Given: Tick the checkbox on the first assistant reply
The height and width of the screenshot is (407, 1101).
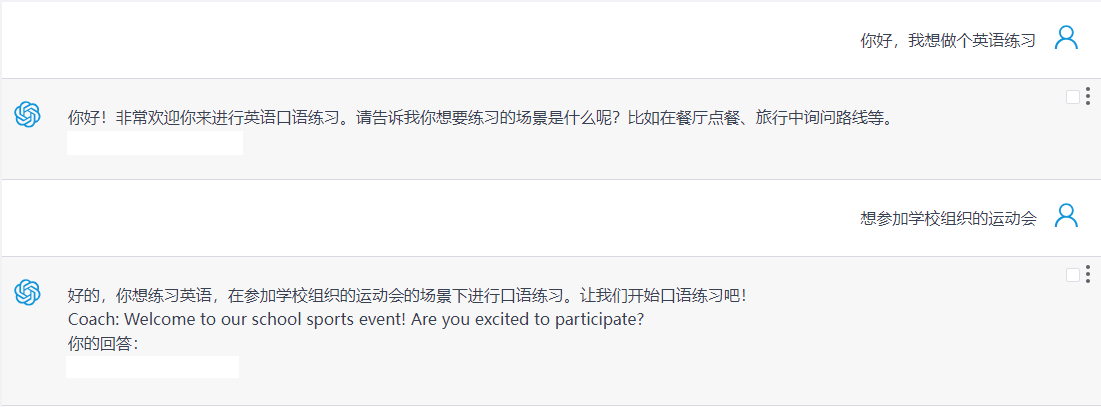Looking at the screenshot, I should coord(1073,97).
